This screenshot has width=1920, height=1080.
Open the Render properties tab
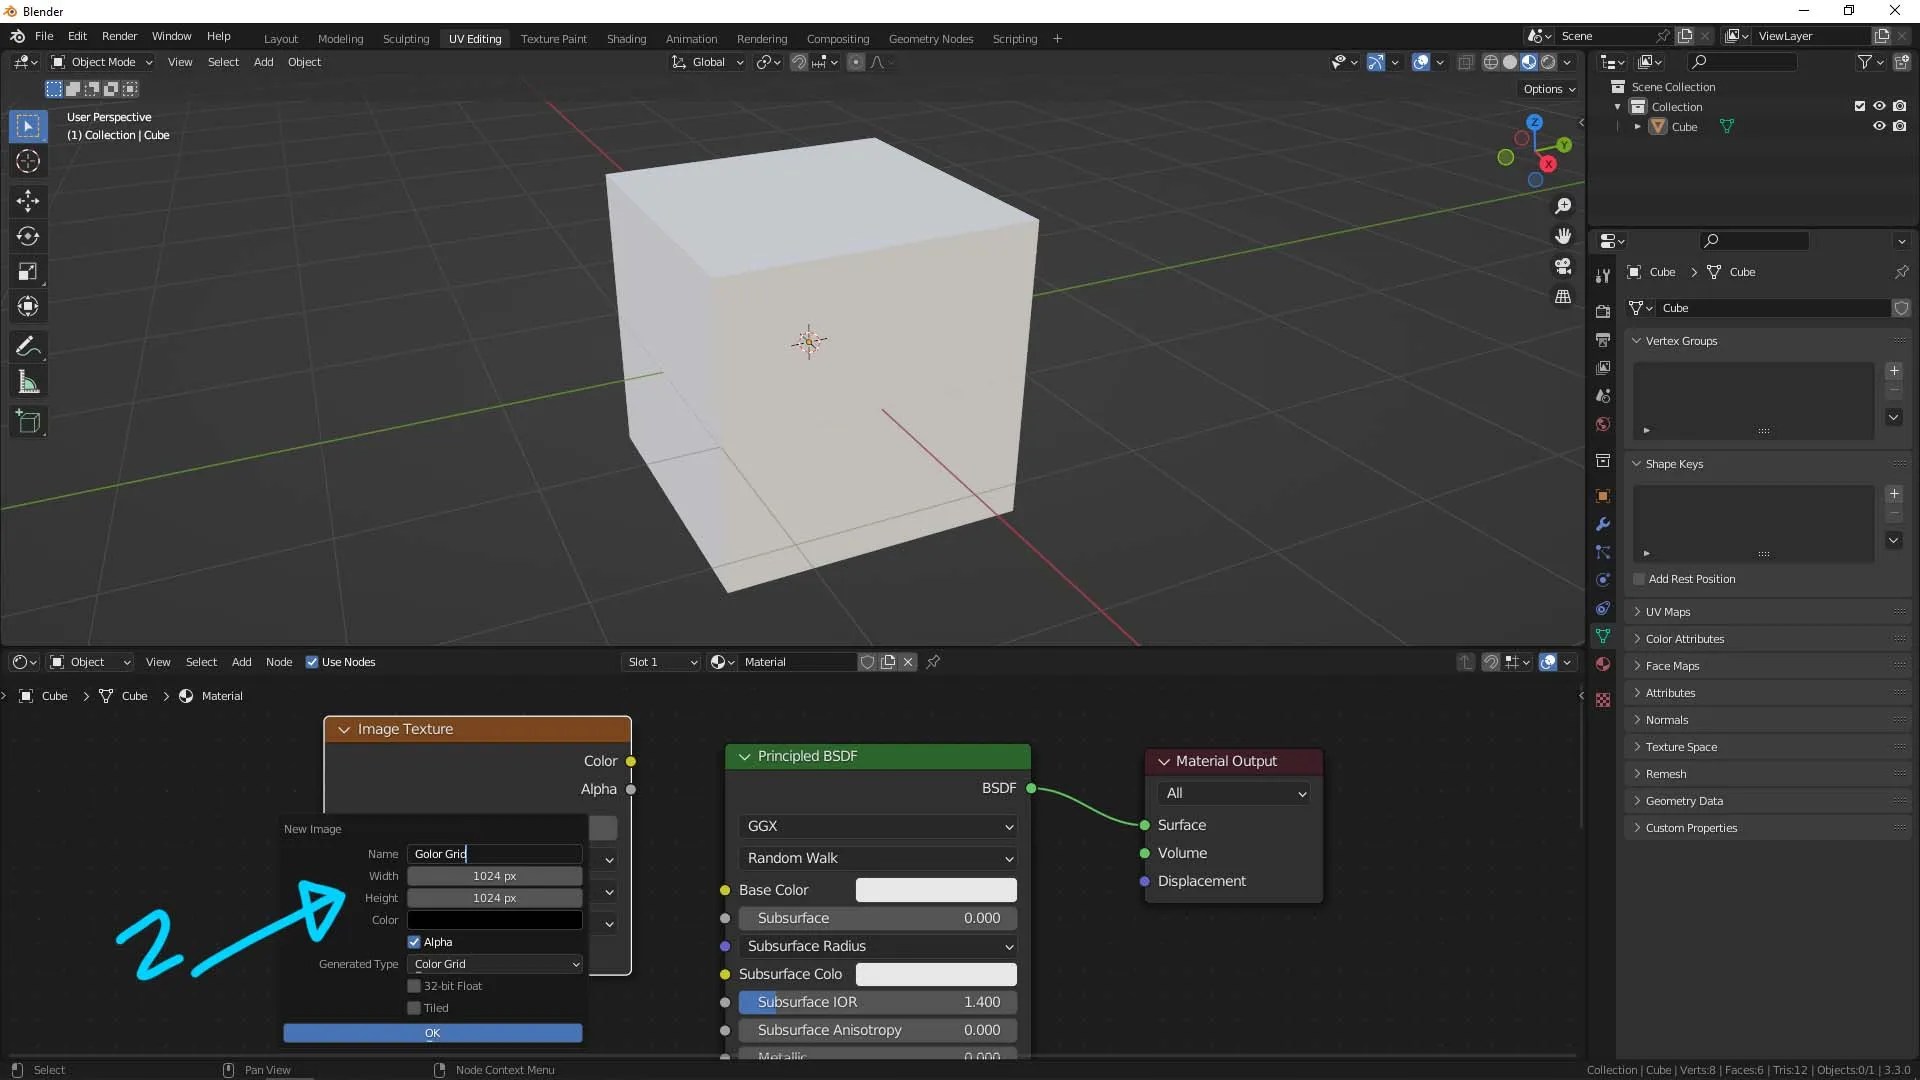(x=1603, y=310)
